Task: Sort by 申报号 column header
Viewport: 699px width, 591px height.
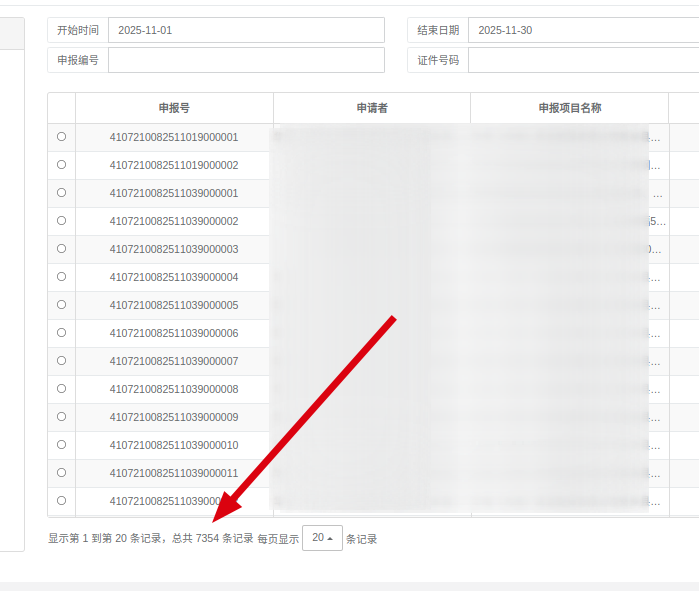Action: click(174, 108)
